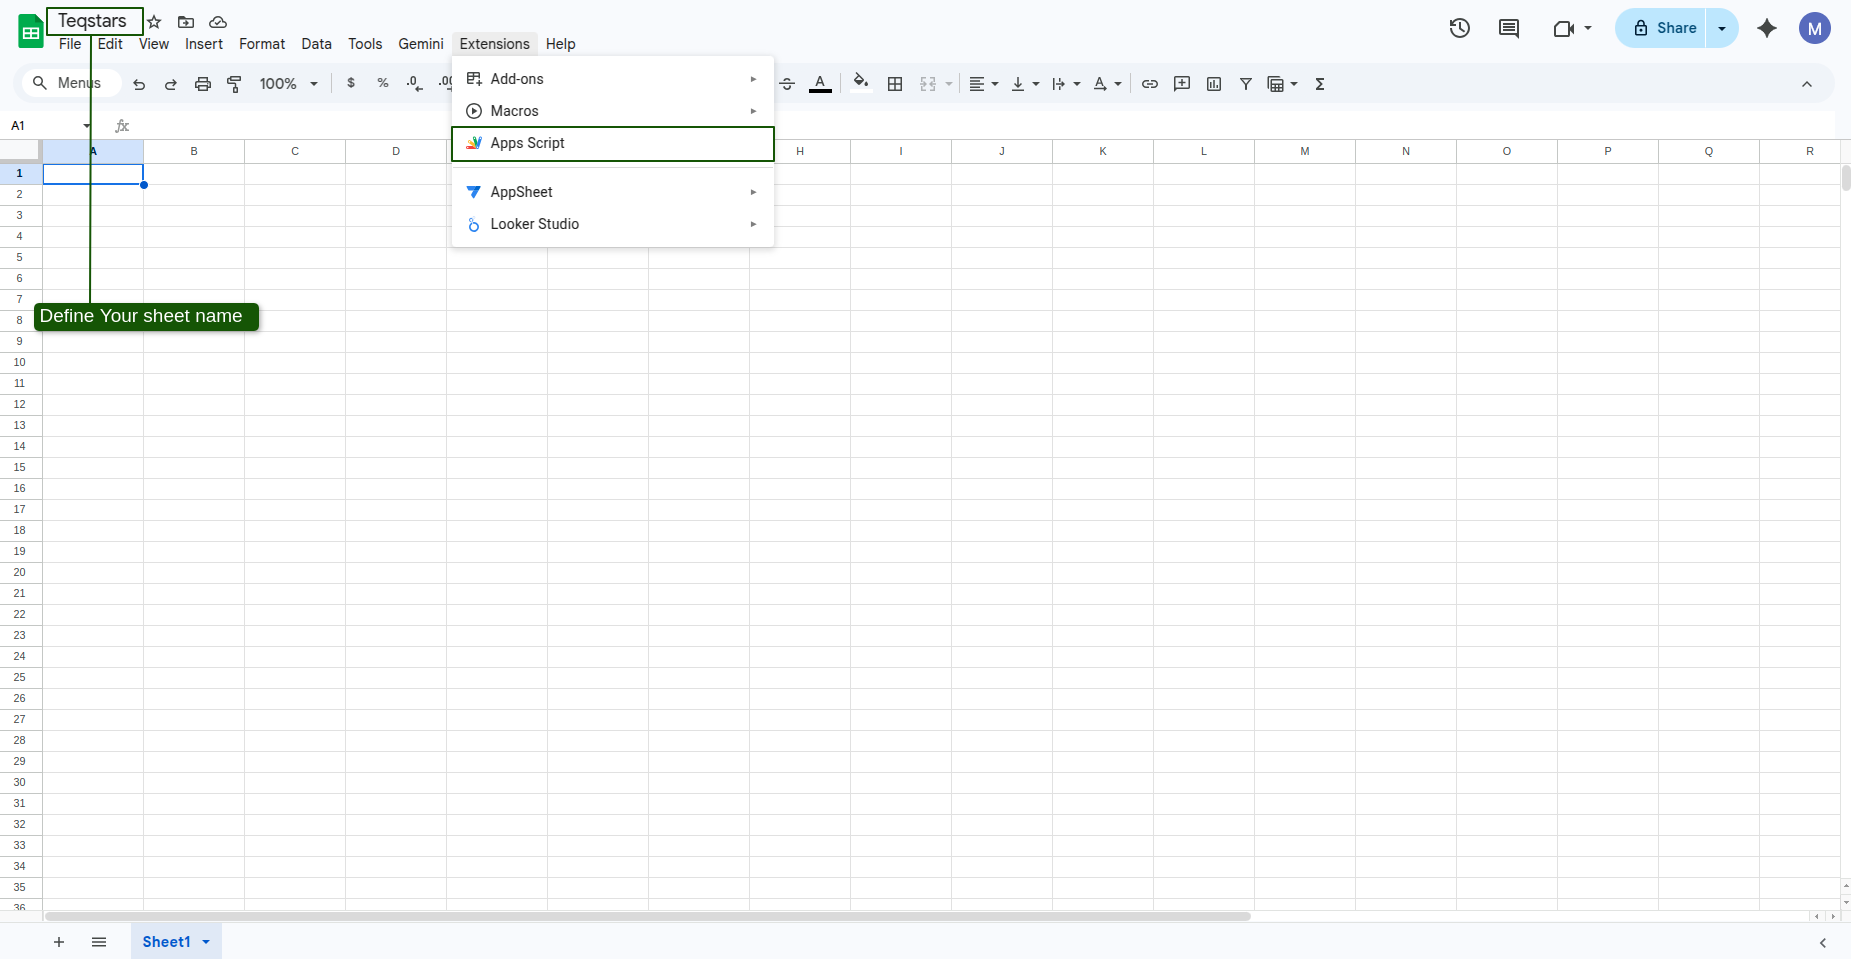
Task: Open the File menu
Action: tap(70, 44)
